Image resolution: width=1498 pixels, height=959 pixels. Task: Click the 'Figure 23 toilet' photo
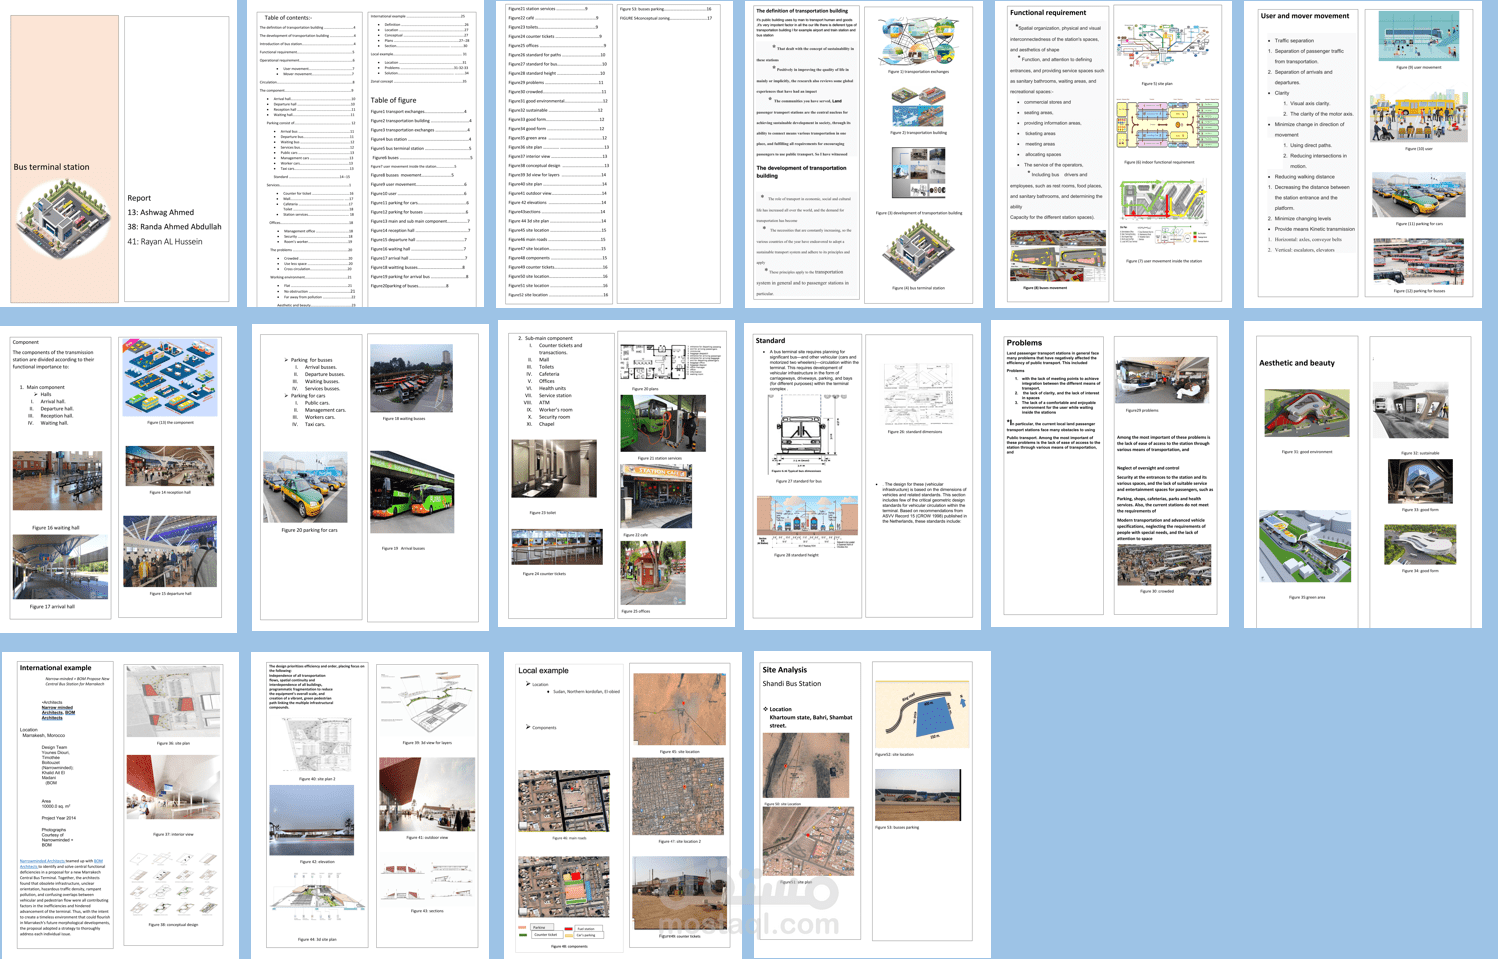tap(554, 469)
